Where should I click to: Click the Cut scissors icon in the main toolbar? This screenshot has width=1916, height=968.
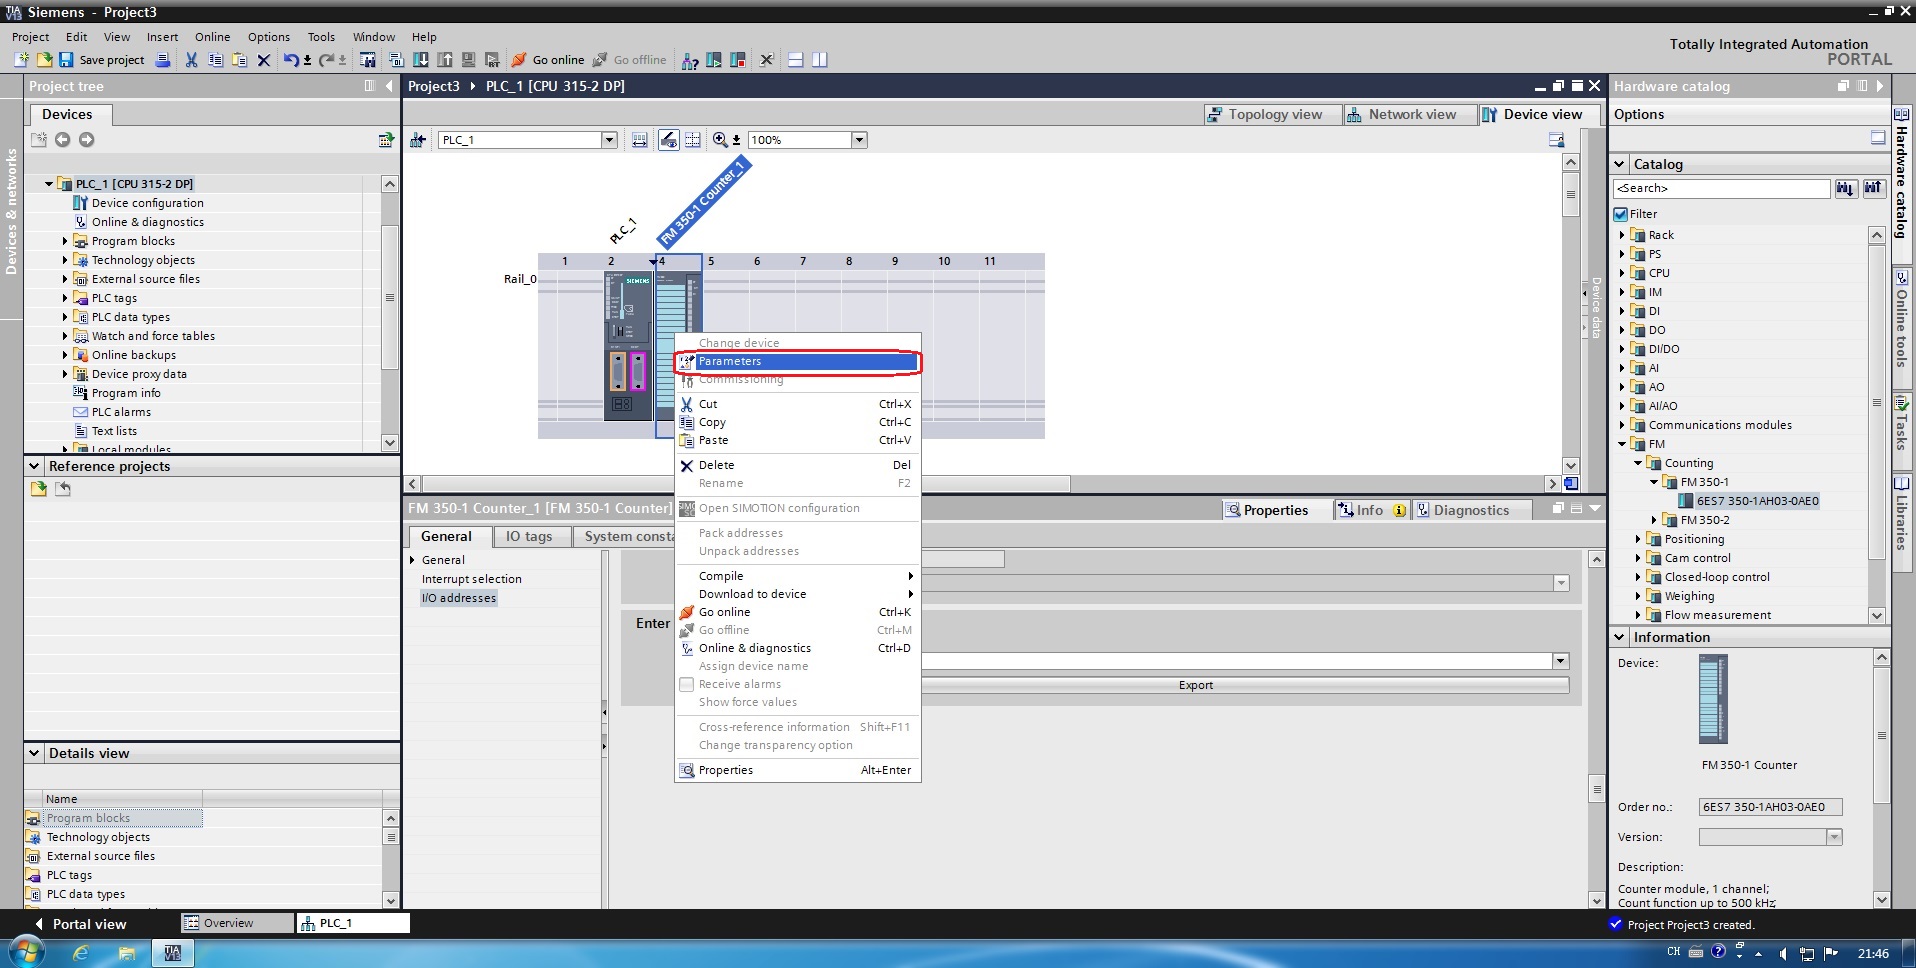pos(191,60)
